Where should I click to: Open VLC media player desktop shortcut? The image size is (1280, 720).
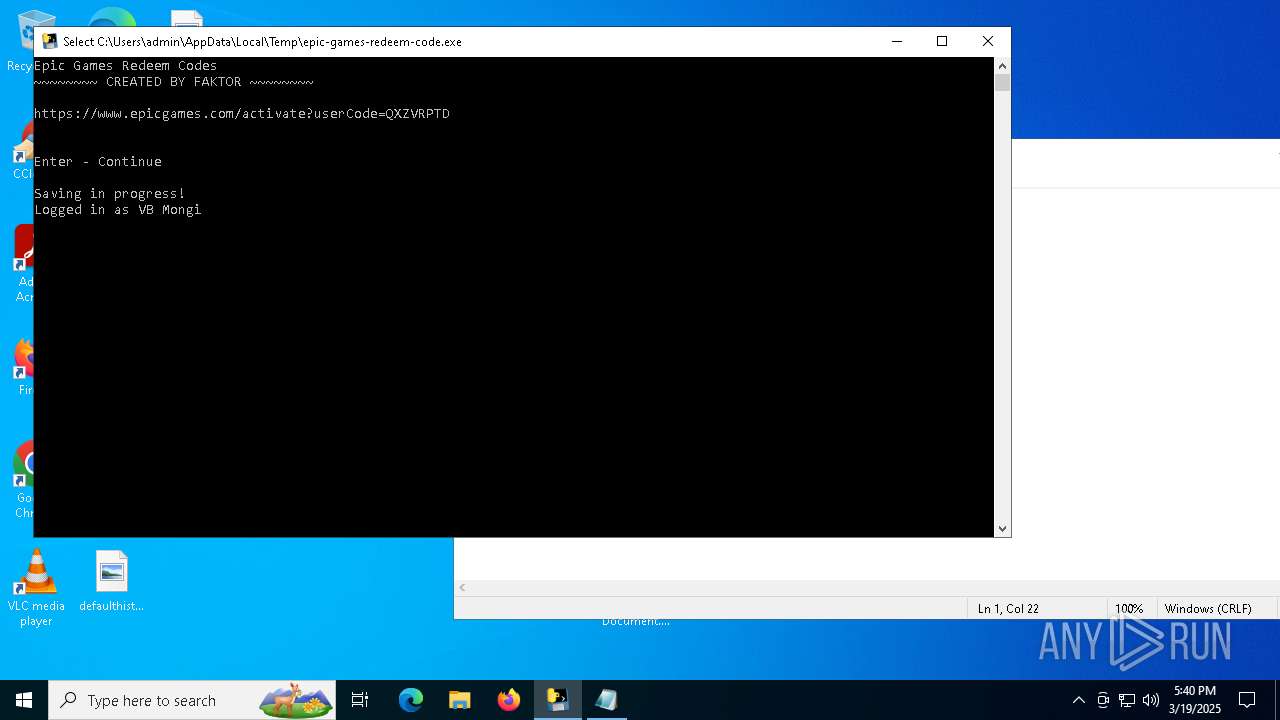click(36, 588)
